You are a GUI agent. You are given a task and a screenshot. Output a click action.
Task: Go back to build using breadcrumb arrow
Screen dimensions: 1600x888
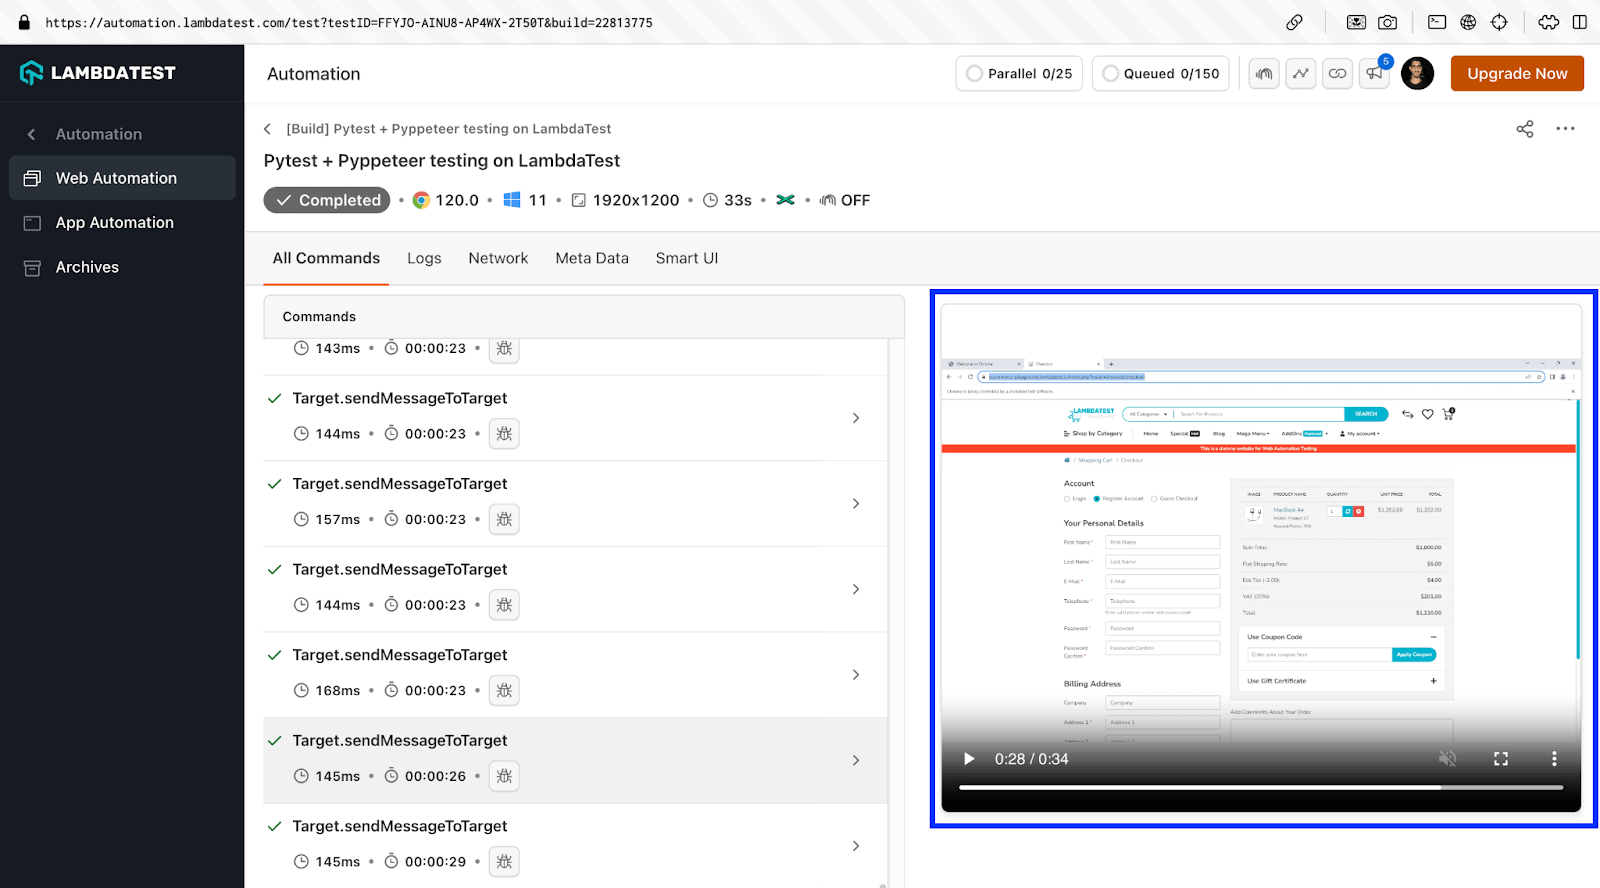click(267, 129)
